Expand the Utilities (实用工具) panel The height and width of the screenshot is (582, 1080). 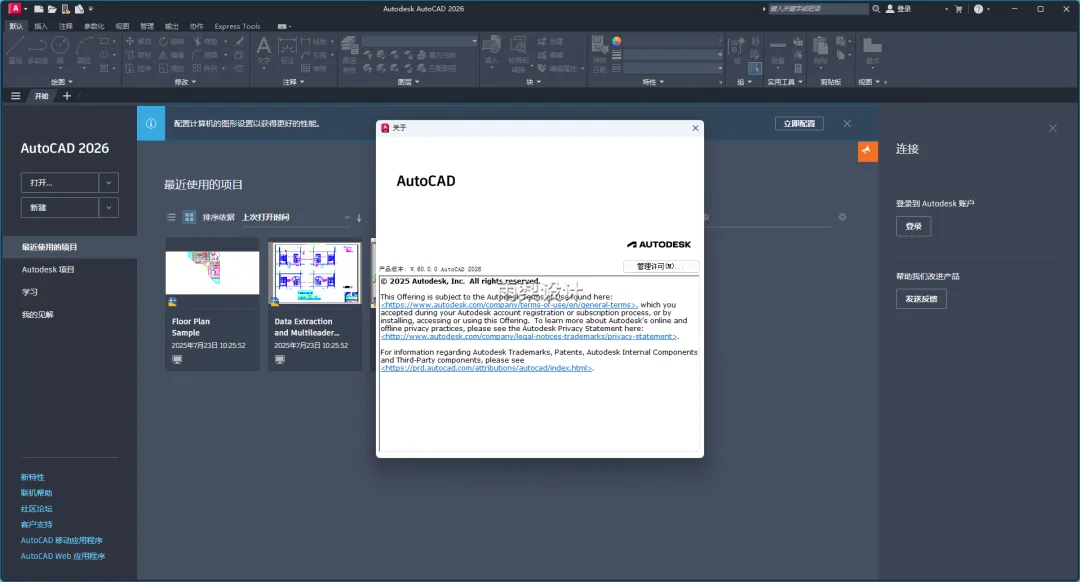(x=785, y=82)
